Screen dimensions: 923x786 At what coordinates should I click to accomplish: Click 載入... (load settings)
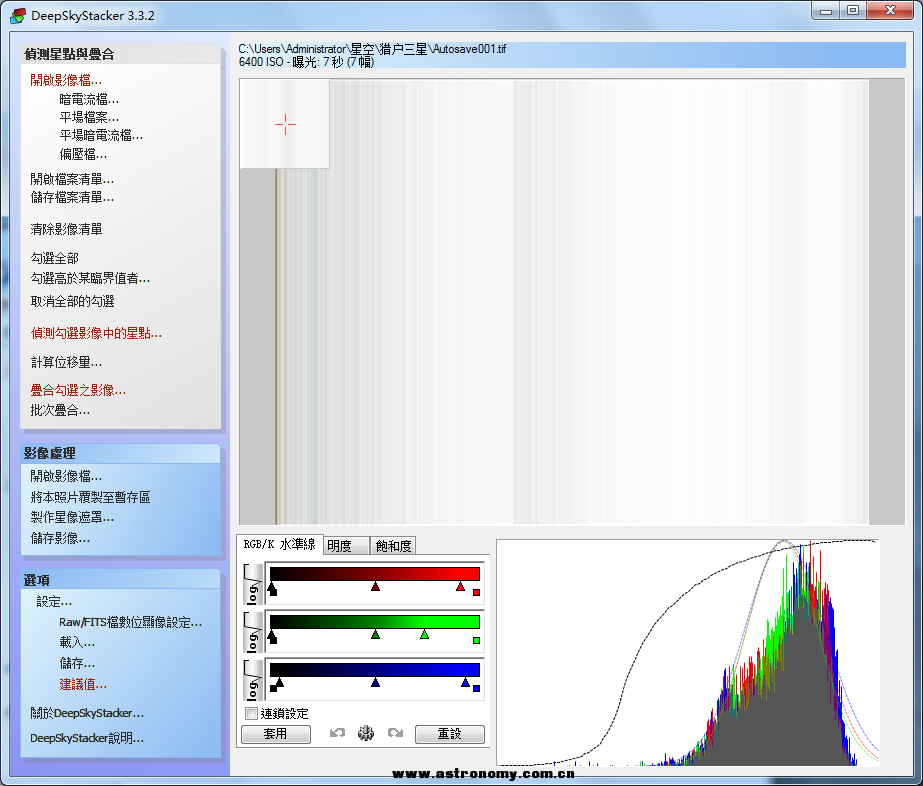77,642
